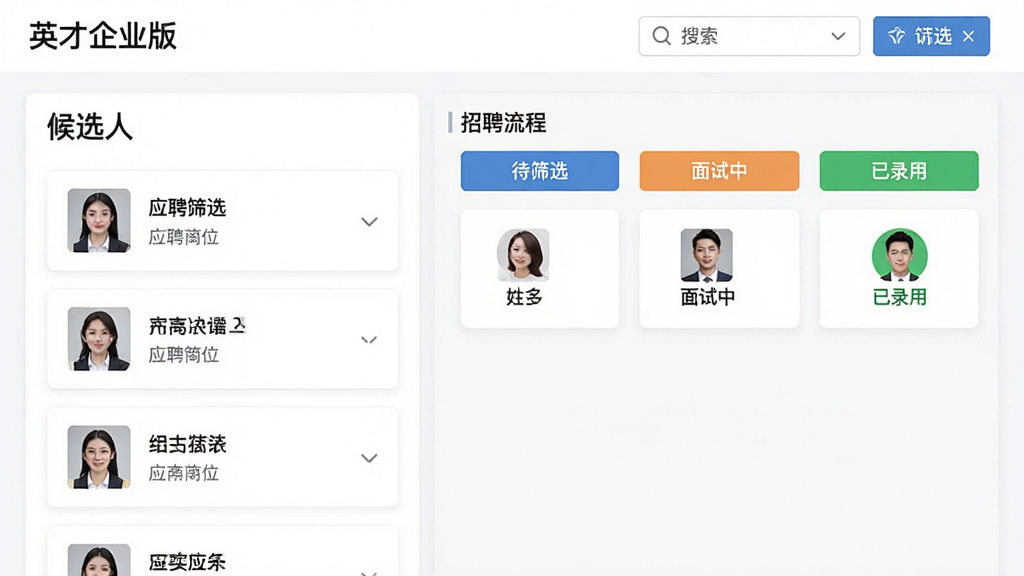Expand the 应聘筛选 candidate card chevron
1024x576 pixels.
(369, 221)
